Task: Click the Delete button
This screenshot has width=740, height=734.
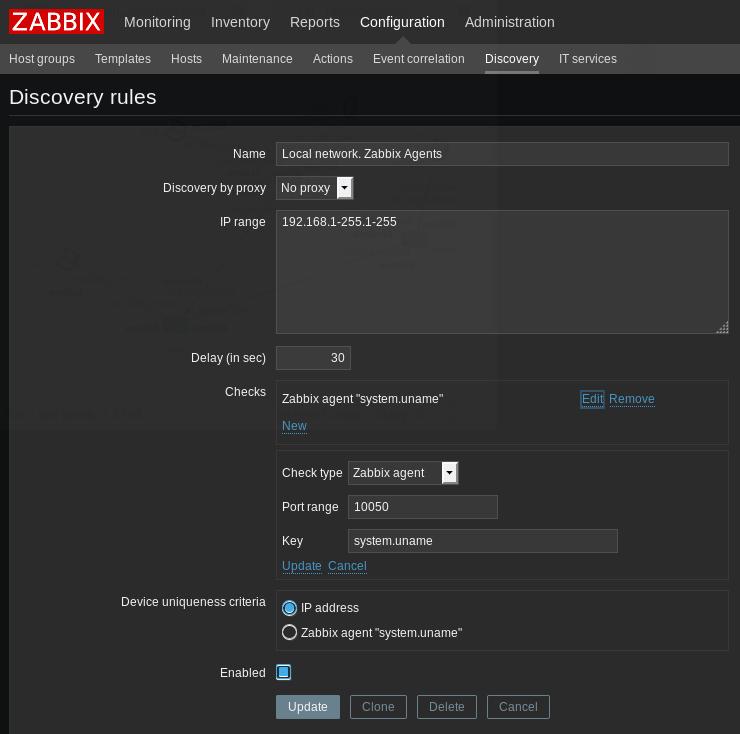Action: tap(446, 707)
